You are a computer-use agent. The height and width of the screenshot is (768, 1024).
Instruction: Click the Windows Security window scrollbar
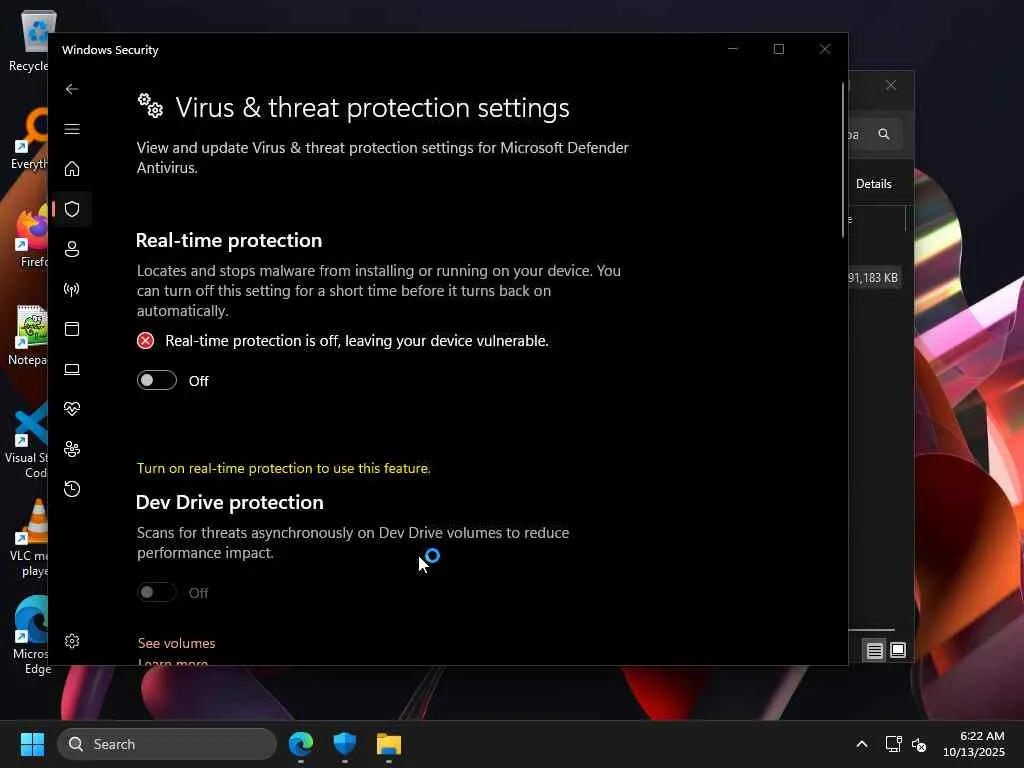[843, 160]
